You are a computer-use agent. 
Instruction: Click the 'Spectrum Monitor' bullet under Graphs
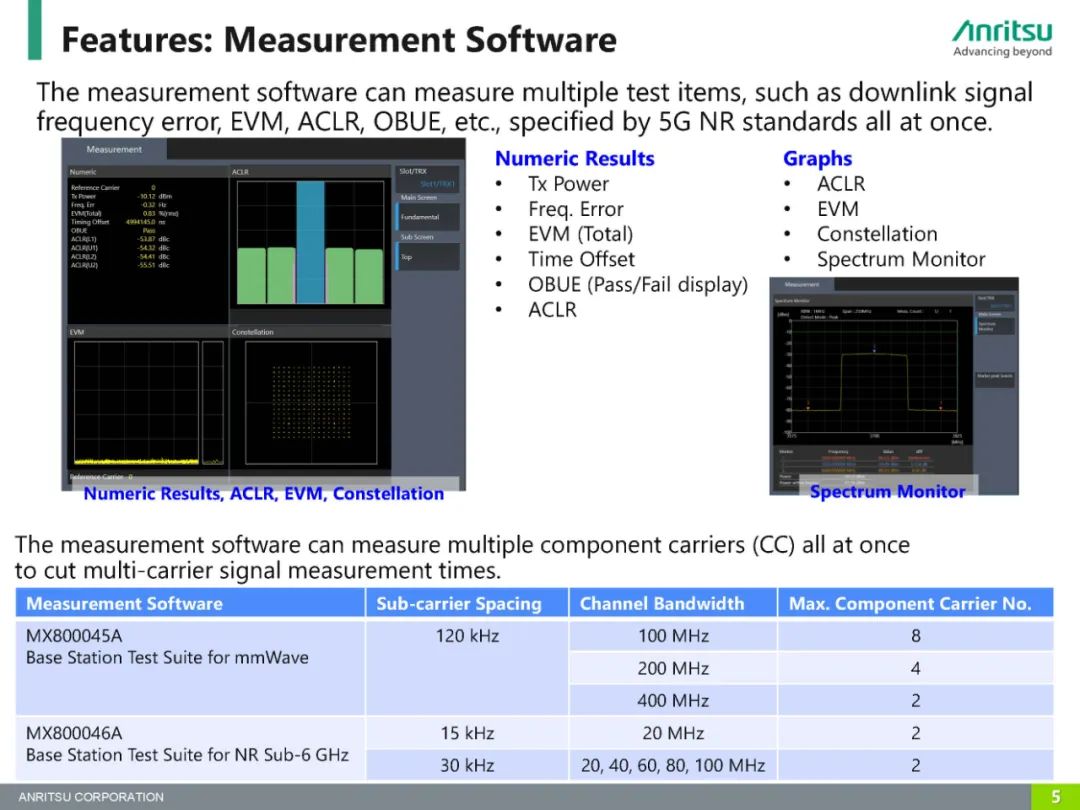tap(901, 259)
